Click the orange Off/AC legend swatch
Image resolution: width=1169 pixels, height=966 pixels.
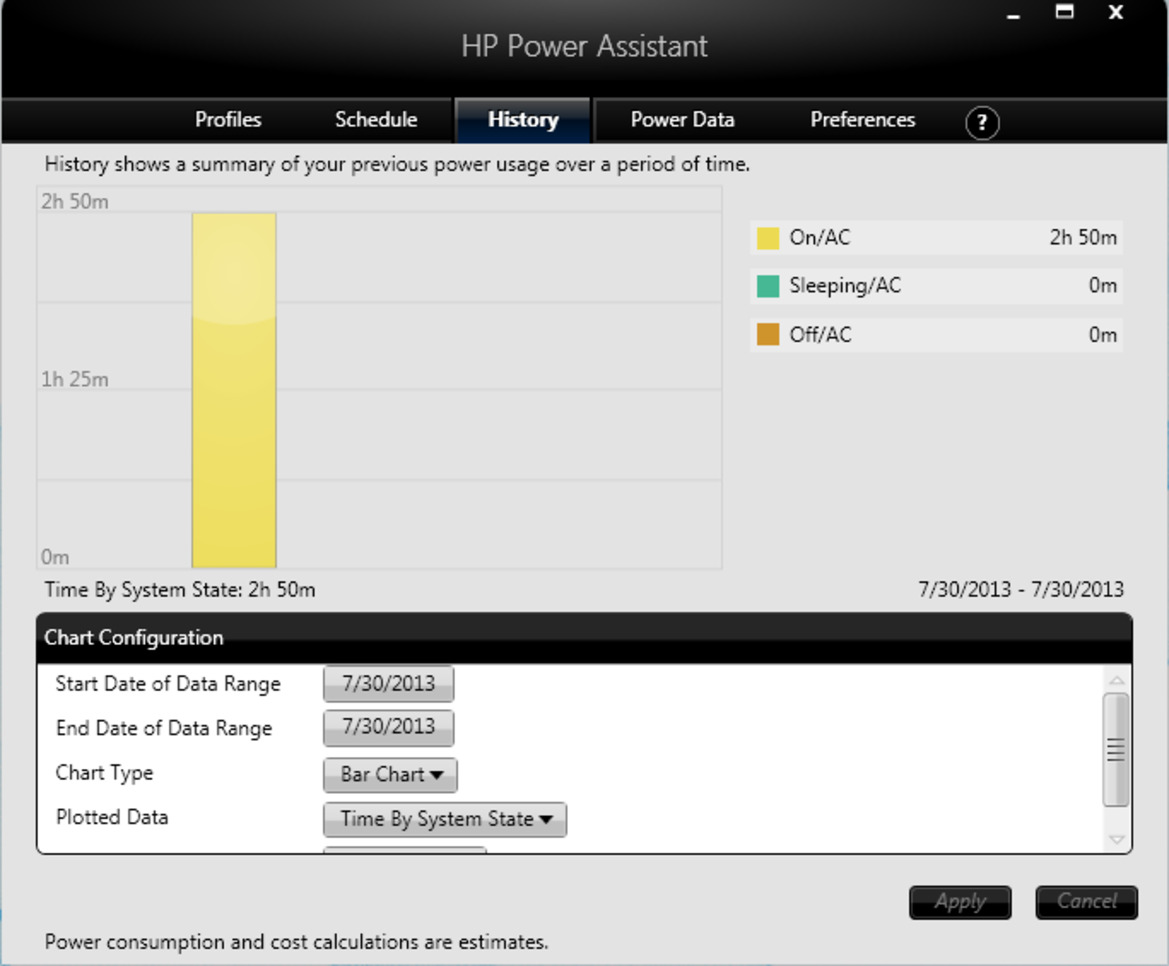(x=768, y=335)
